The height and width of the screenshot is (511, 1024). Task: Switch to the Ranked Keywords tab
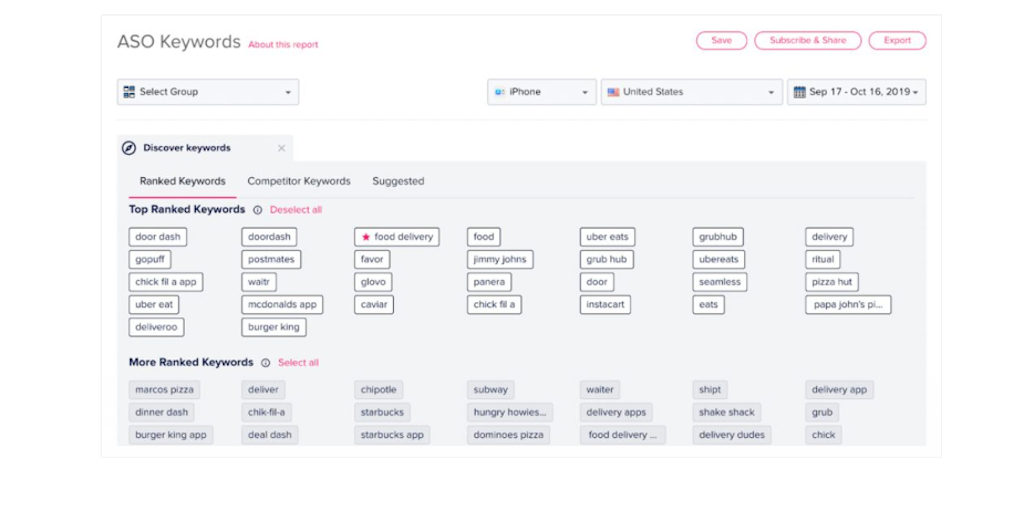(183, 182)
